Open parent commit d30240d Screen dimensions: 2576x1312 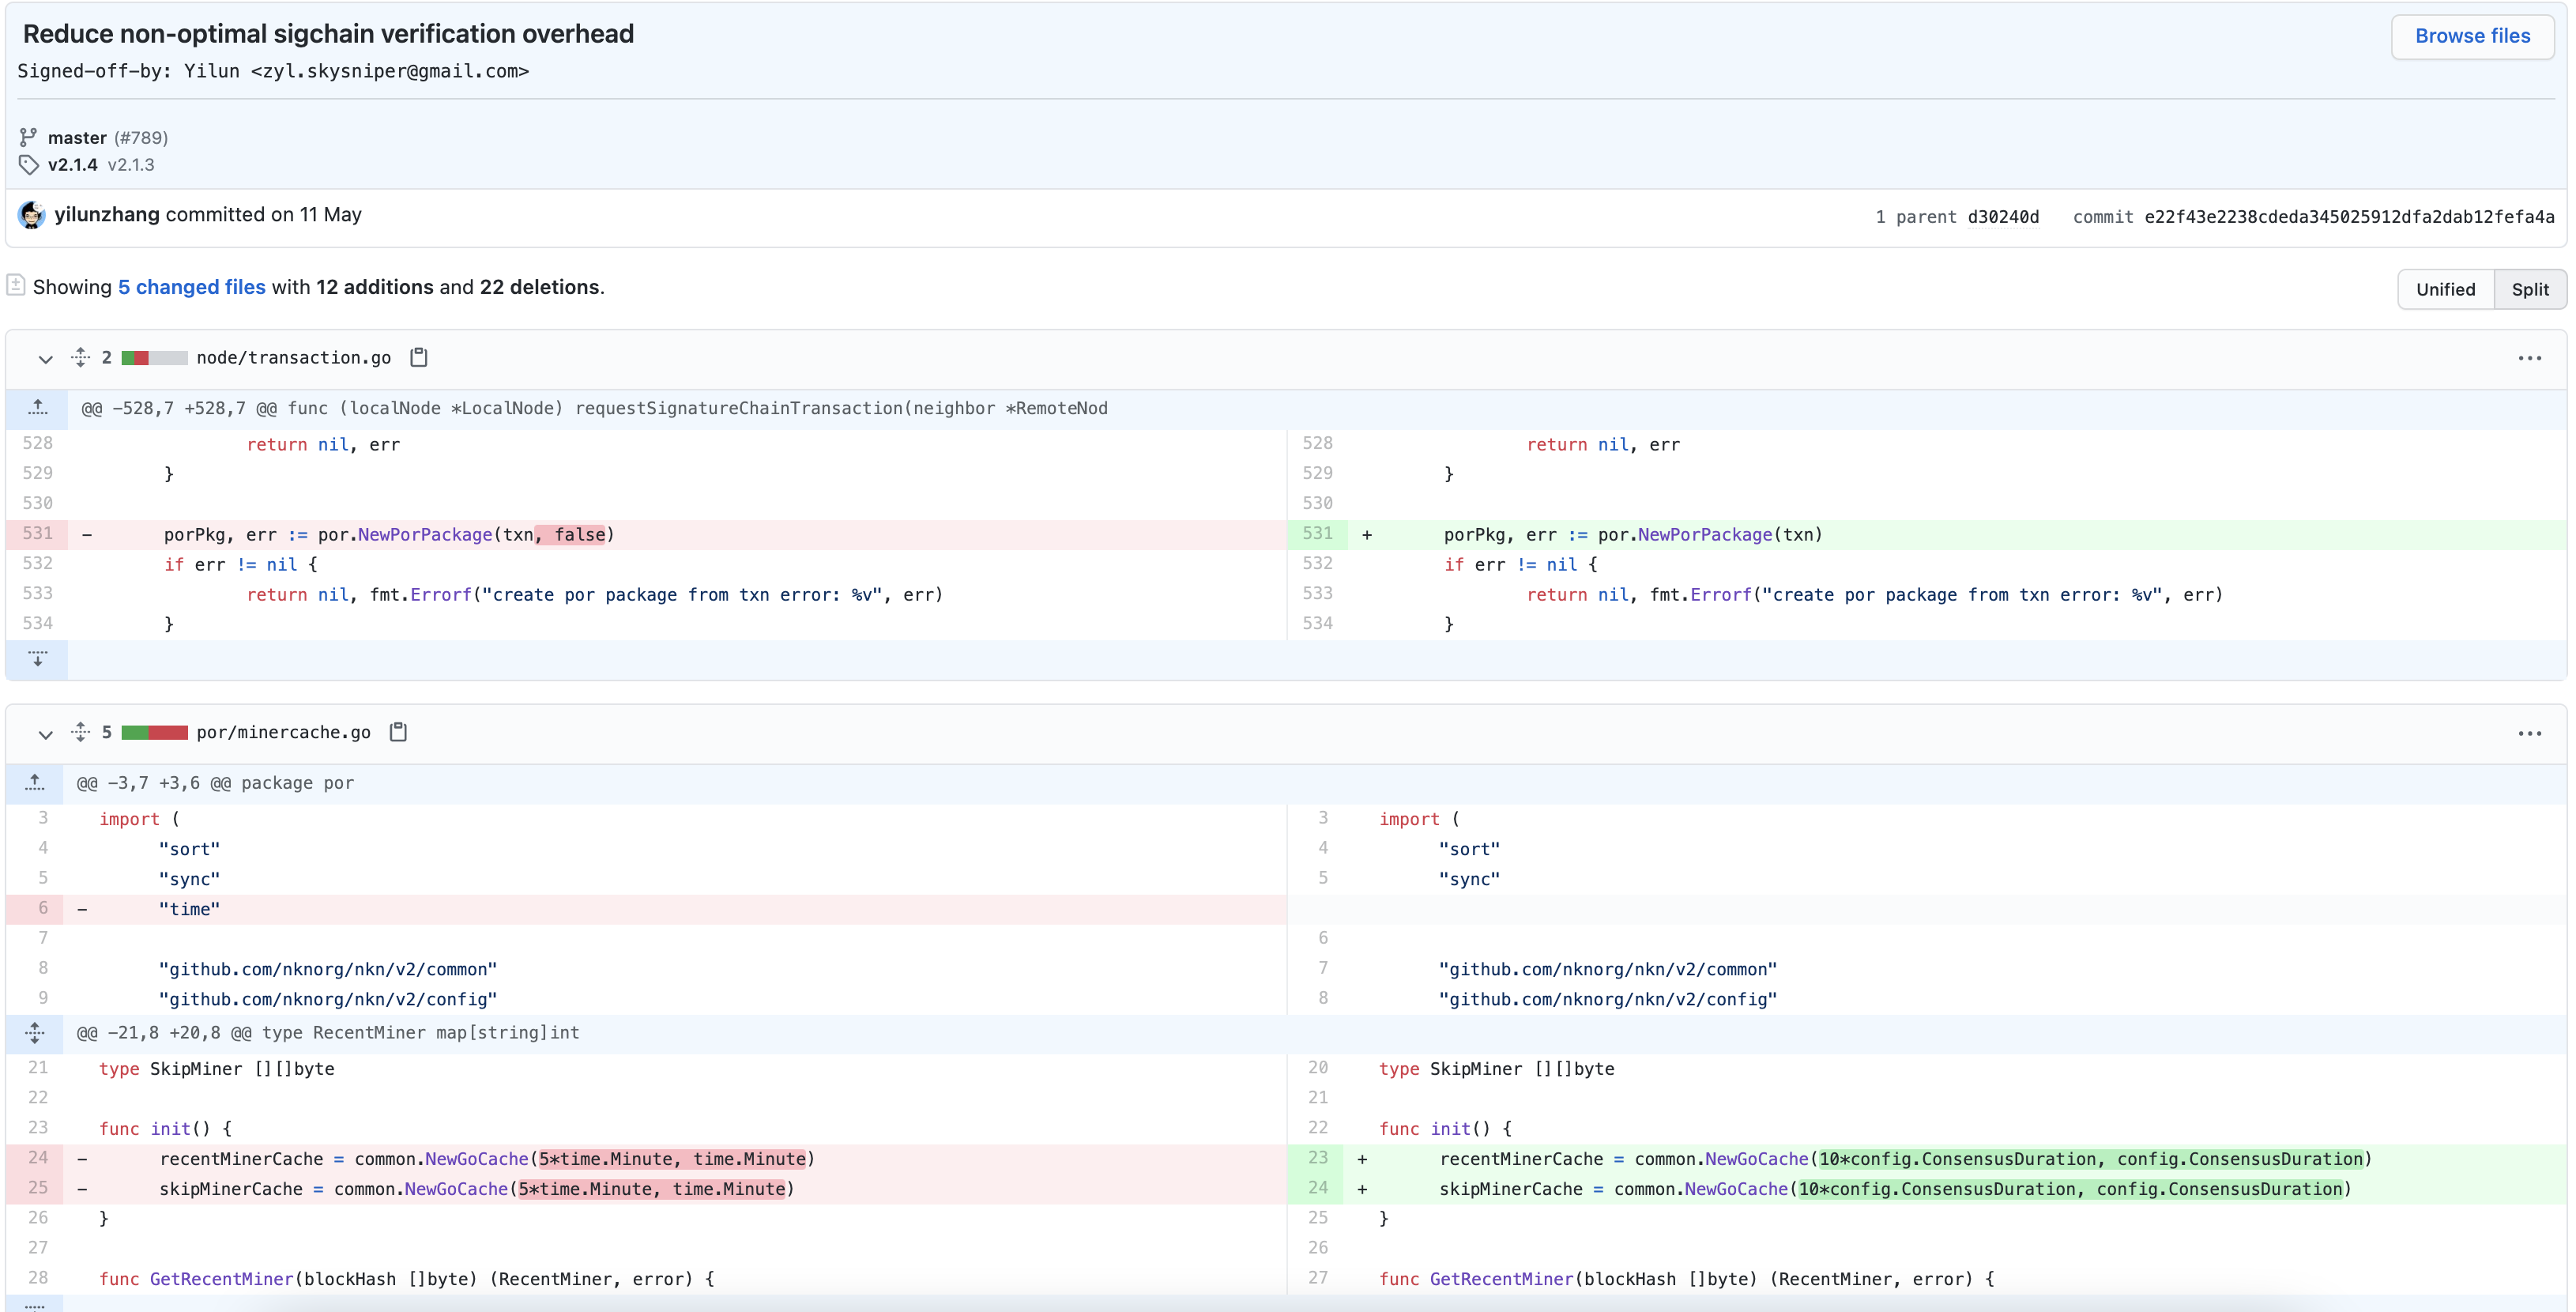tap(2002, 217)
